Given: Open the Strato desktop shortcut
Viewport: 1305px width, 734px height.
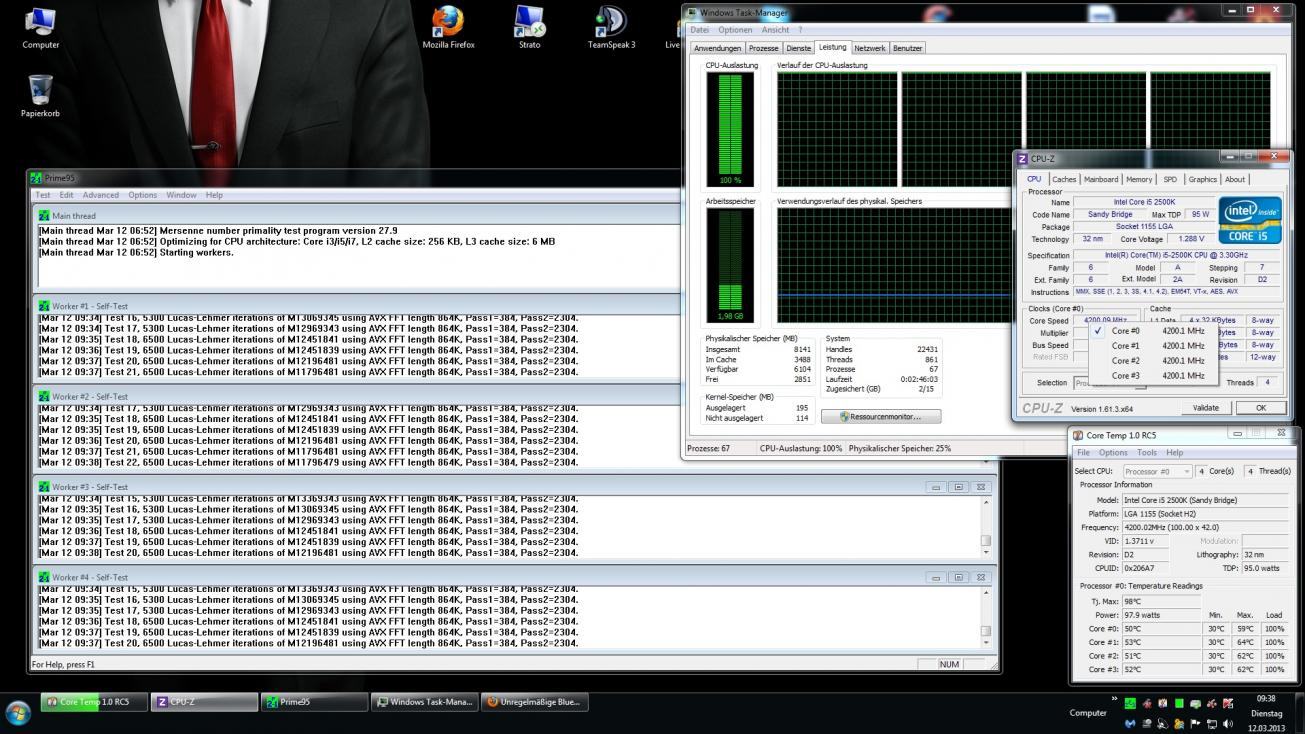Looking at the screenshot, I should [x=529, y=27].
